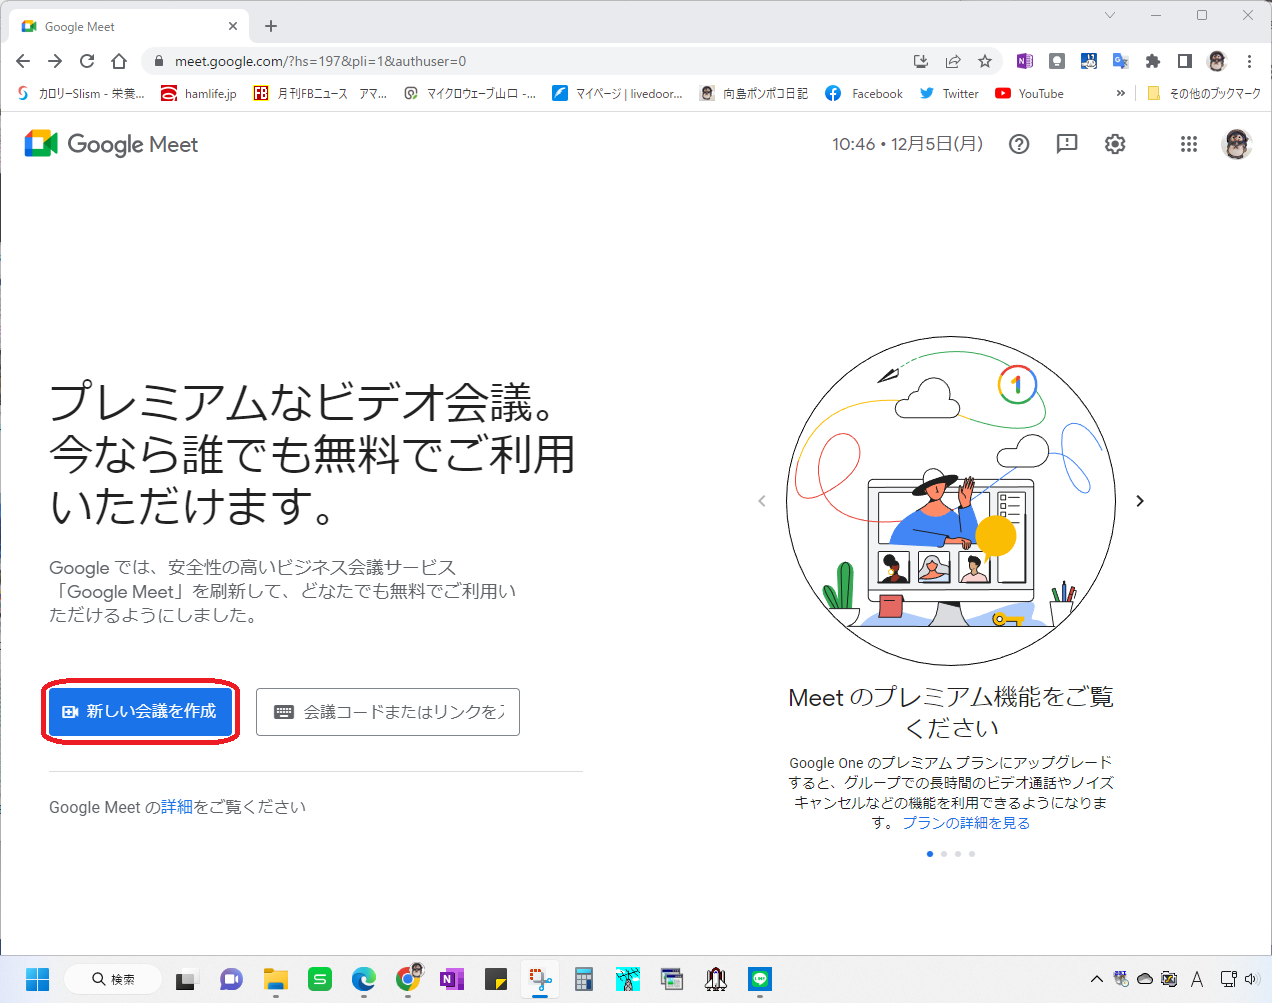Viewport: 1272px width, 1003px height.
Task: Open the その他のブックマーク folder
Action: (1204, 93)
